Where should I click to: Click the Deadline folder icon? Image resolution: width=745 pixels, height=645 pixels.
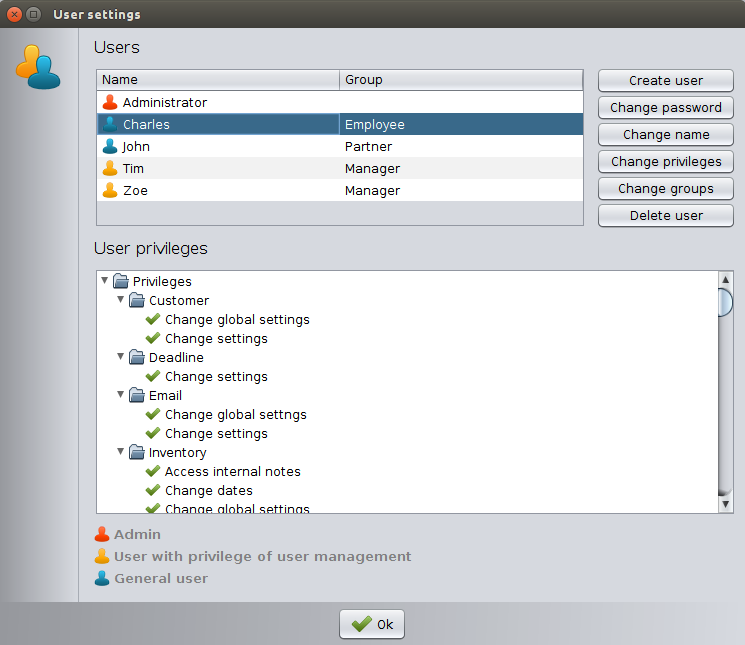coord(137,357)
